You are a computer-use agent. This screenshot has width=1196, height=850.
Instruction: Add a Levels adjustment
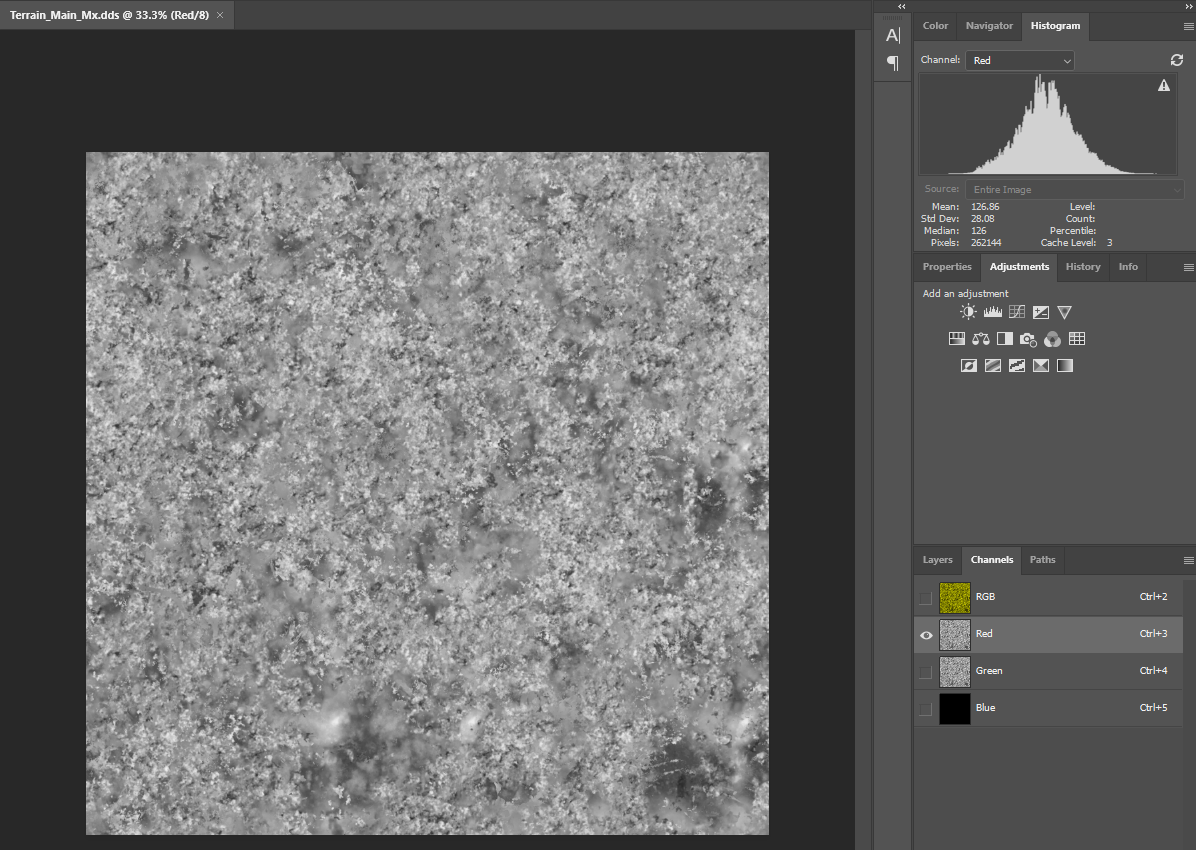992,312
